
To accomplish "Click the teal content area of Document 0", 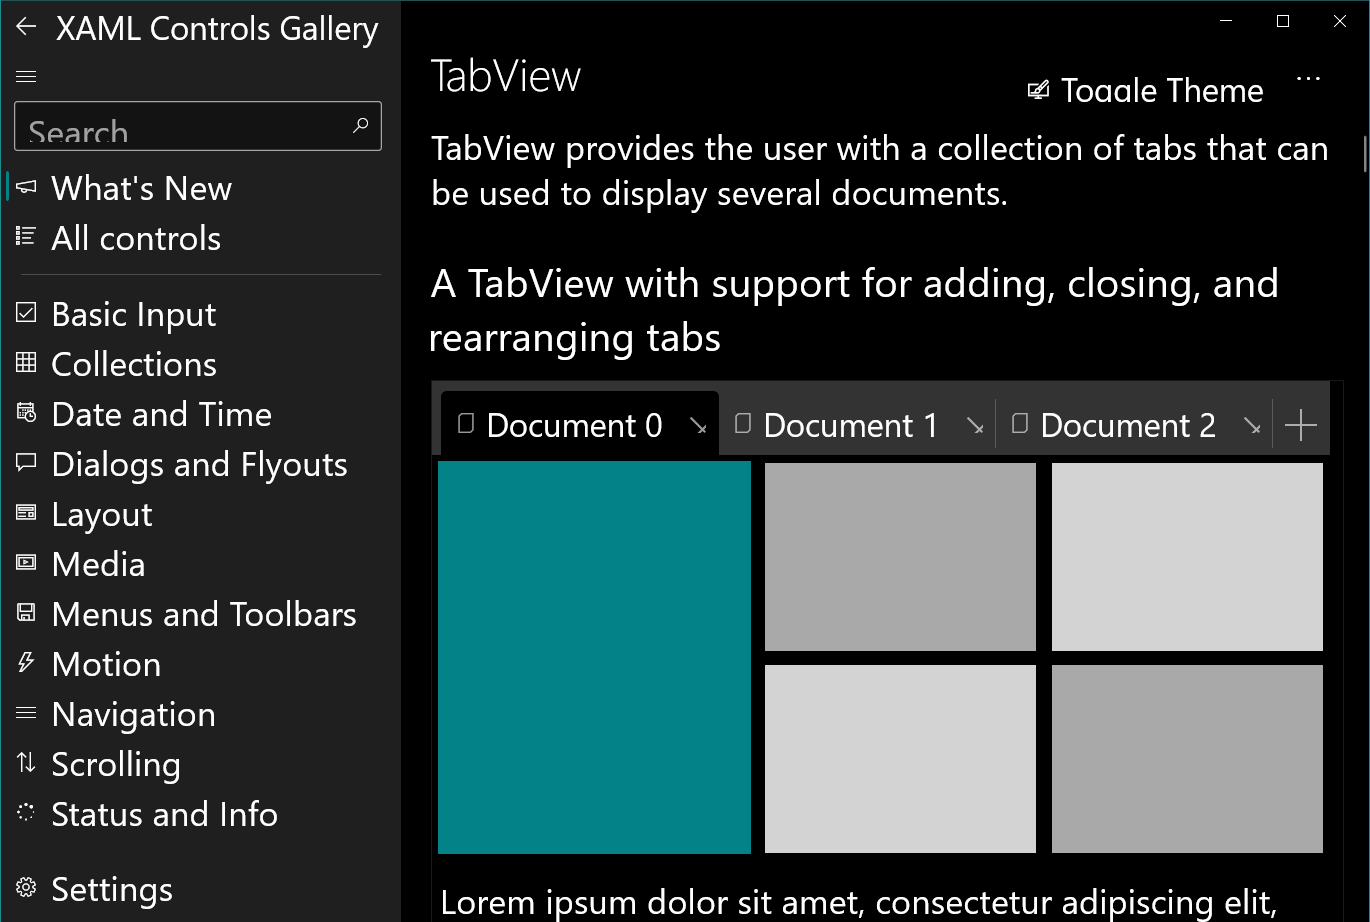I will click(x=594, y=657).
